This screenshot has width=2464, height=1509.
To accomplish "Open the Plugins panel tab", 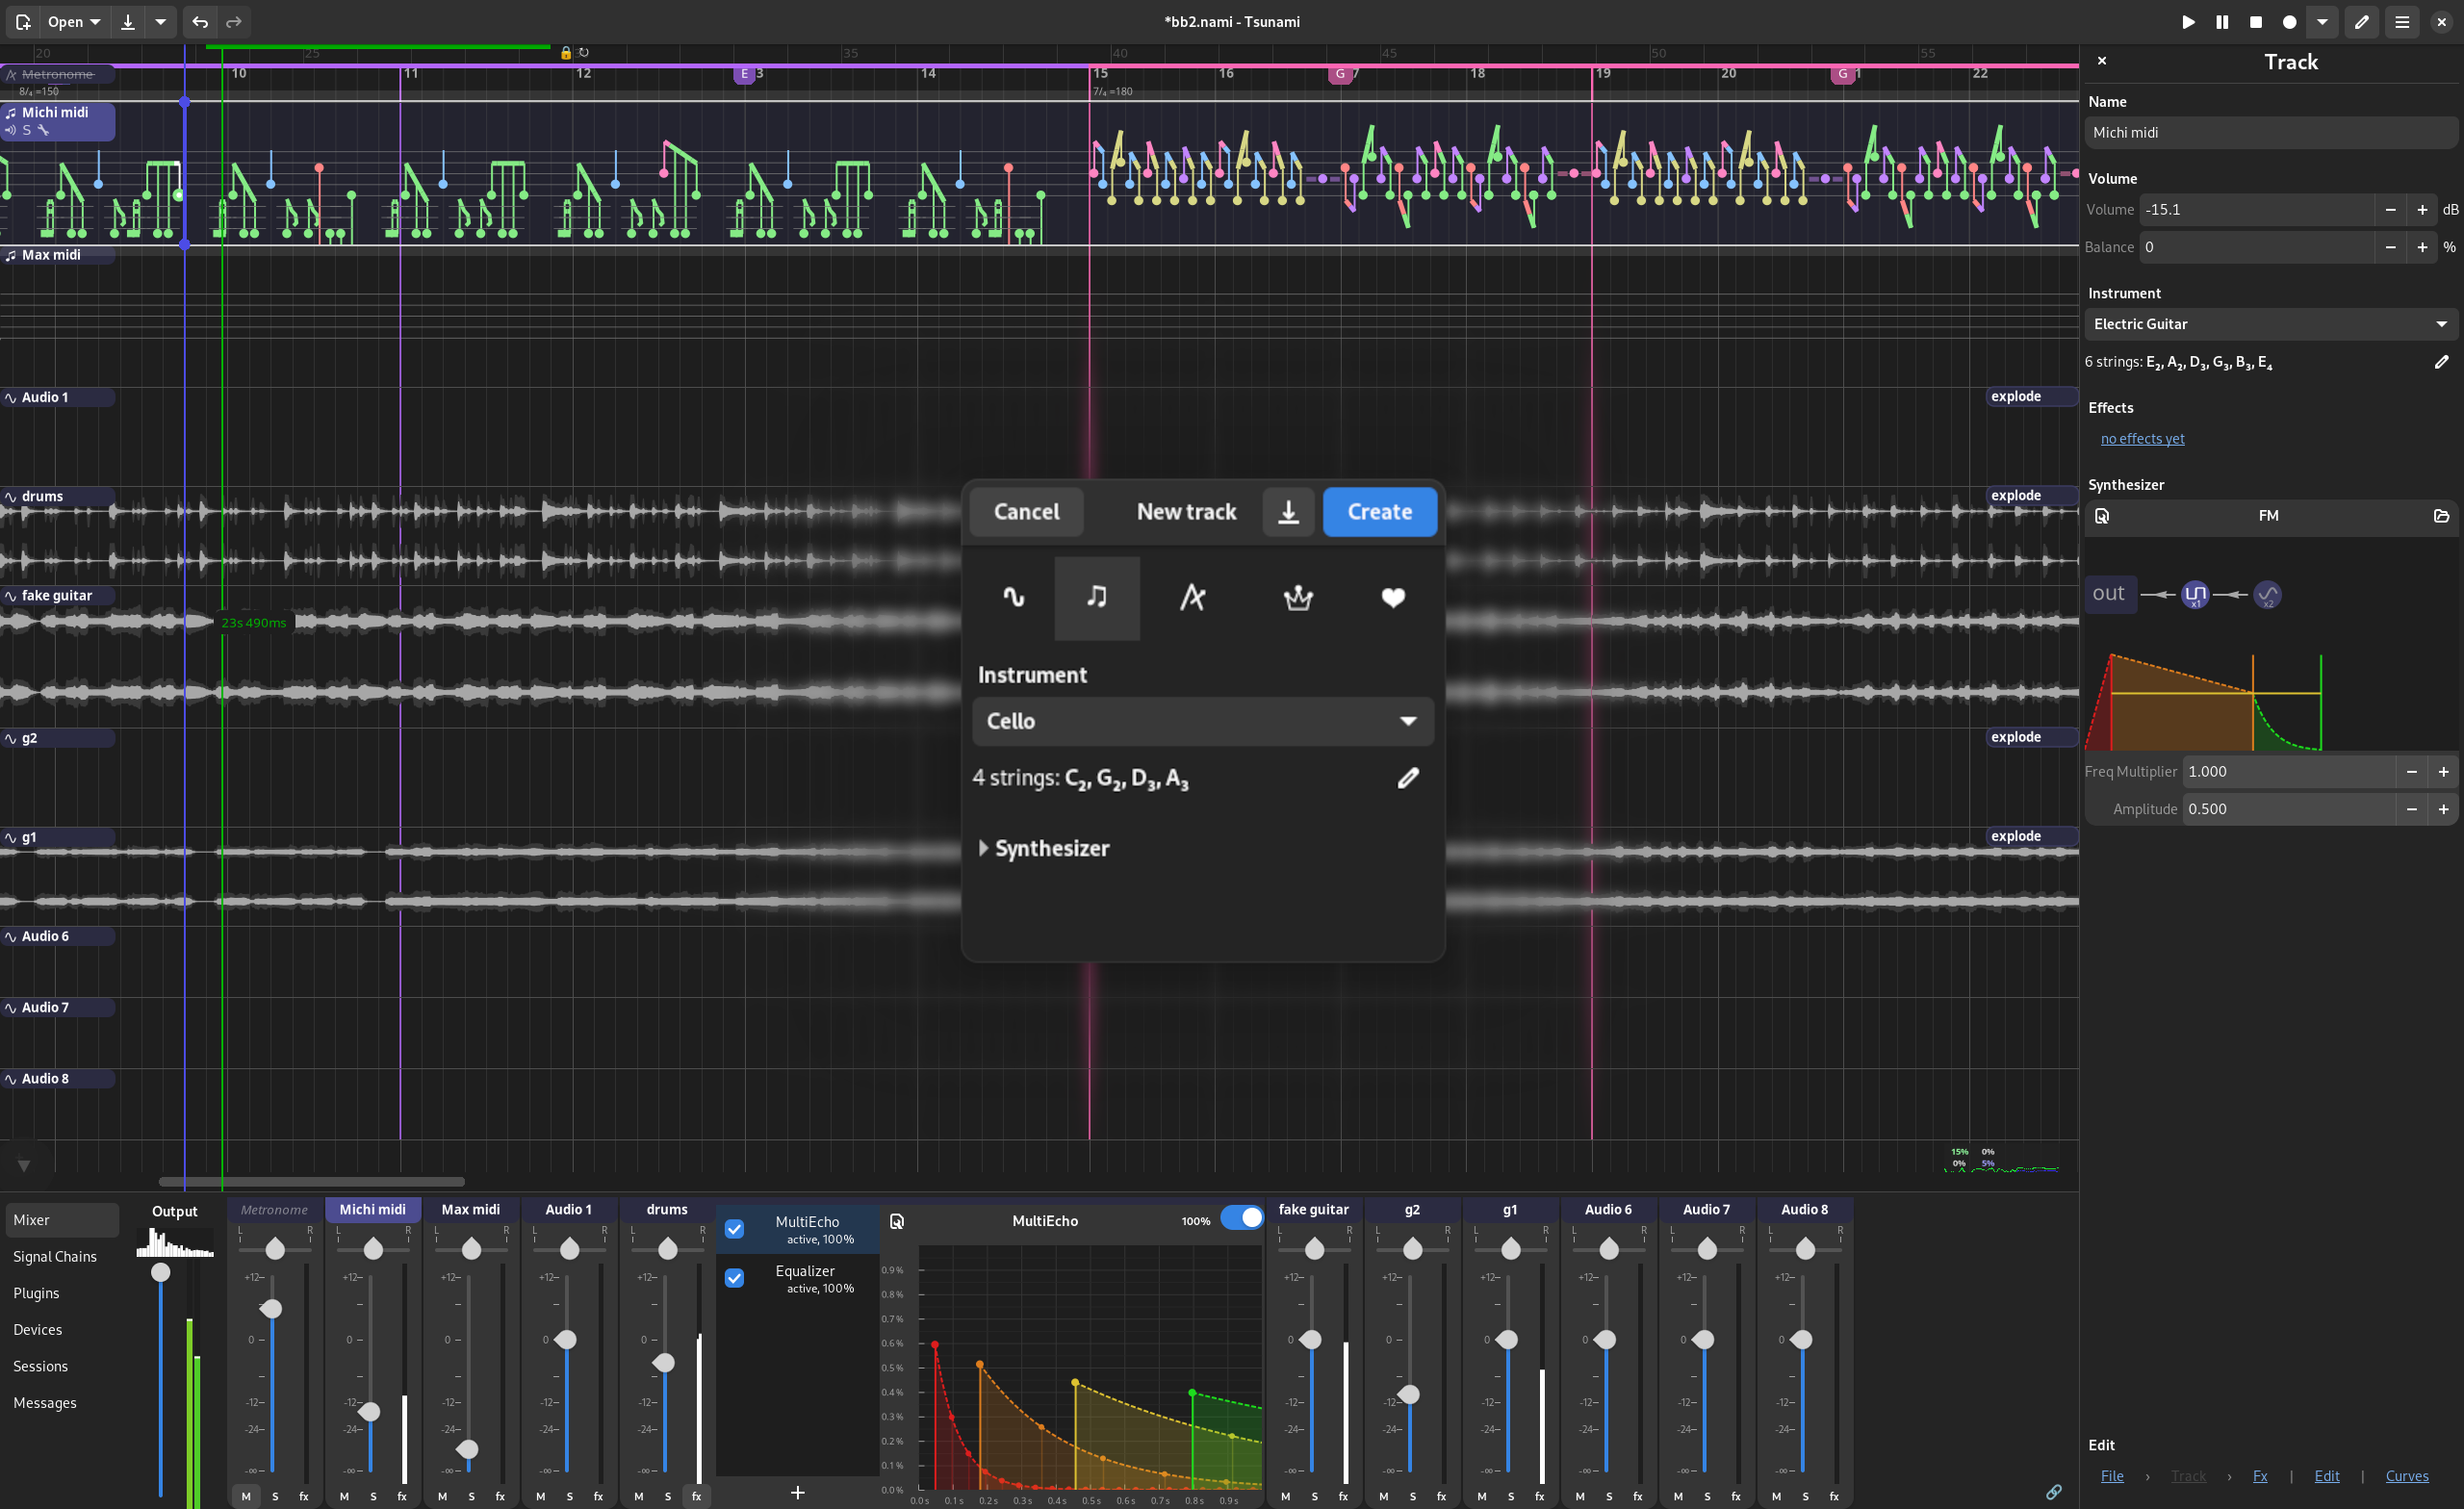I will [36, 1293].
